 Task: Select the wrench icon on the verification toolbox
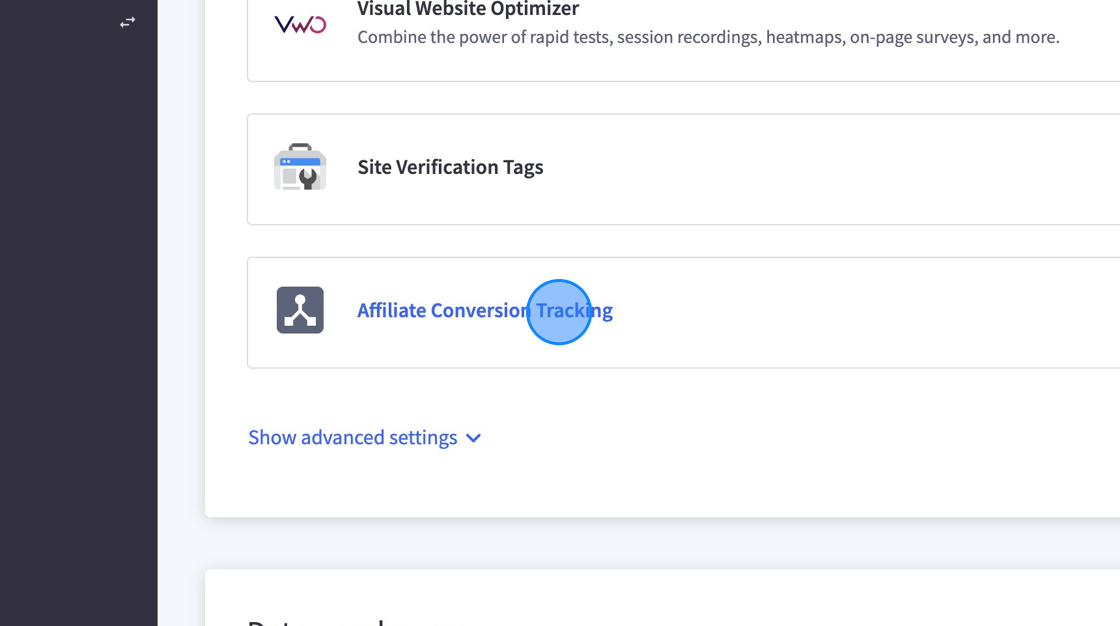click(306, 176)
